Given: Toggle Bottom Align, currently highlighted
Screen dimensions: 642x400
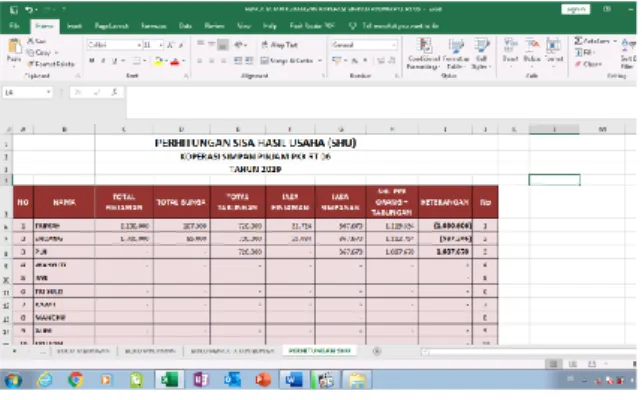Looking at the screenshot, I should pos(223,45).
